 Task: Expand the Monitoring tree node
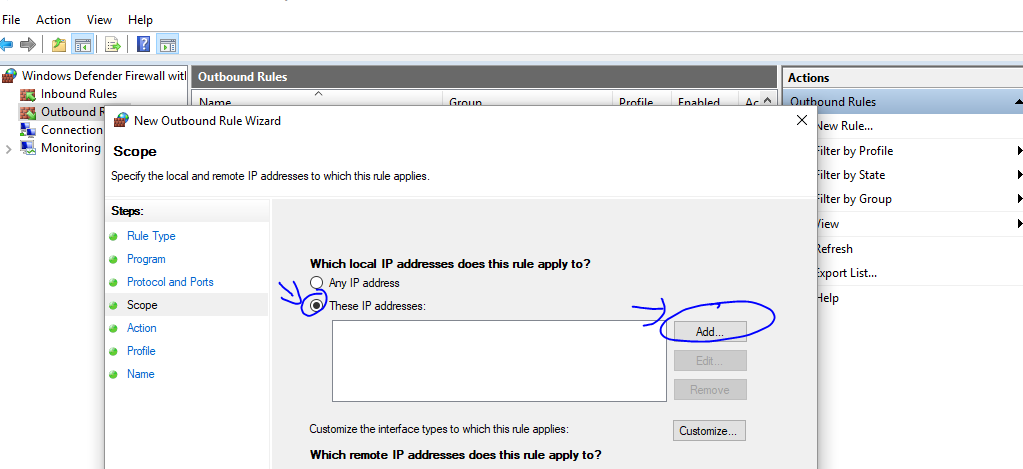point(8,149)
